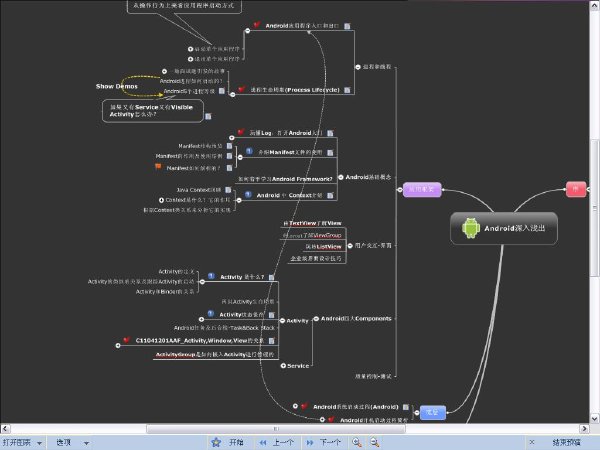Click notes icon beside Service Visible Activity callout
The width and height of the screenshot is (600, 450).
(208, 116)
